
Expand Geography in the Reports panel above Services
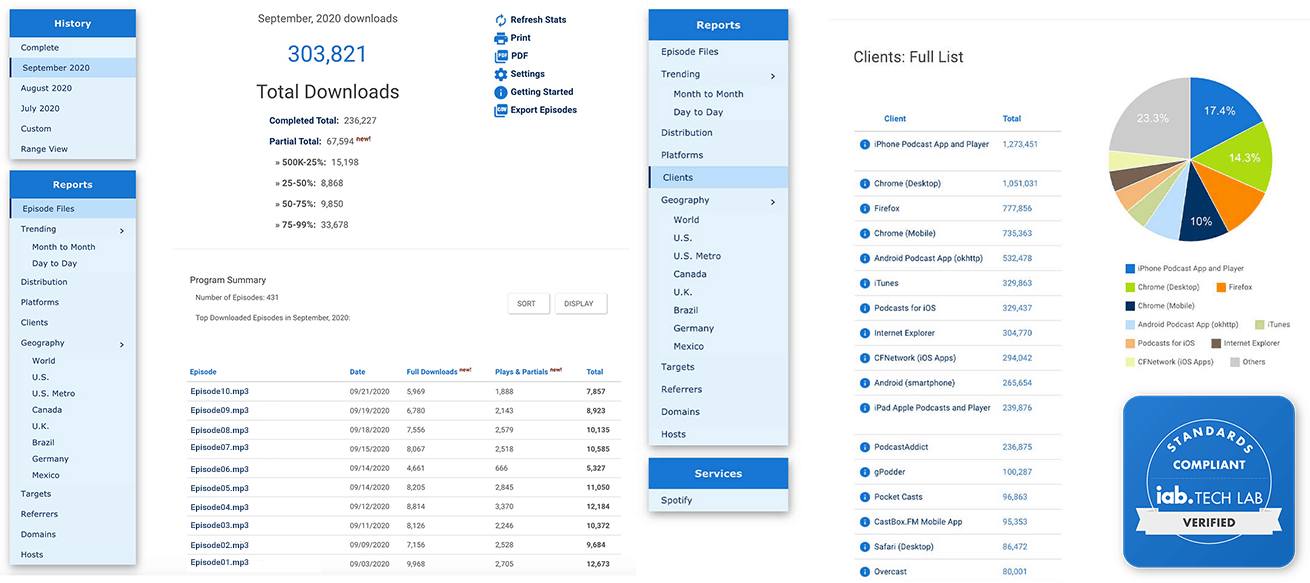tap(773, 203)
